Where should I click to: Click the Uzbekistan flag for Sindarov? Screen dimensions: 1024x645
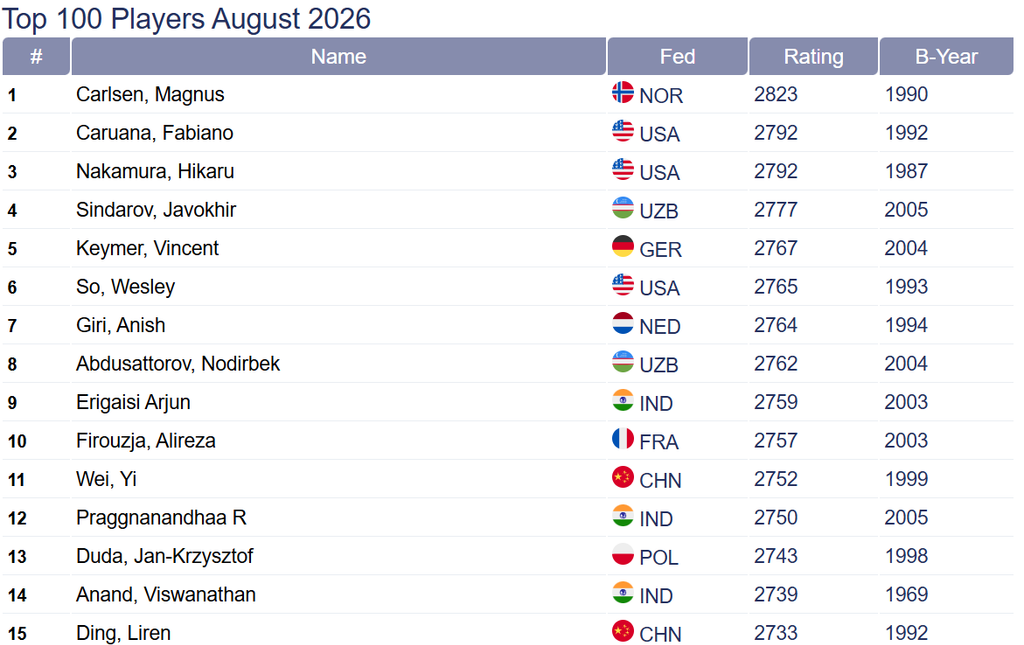(x=622, y=208)
